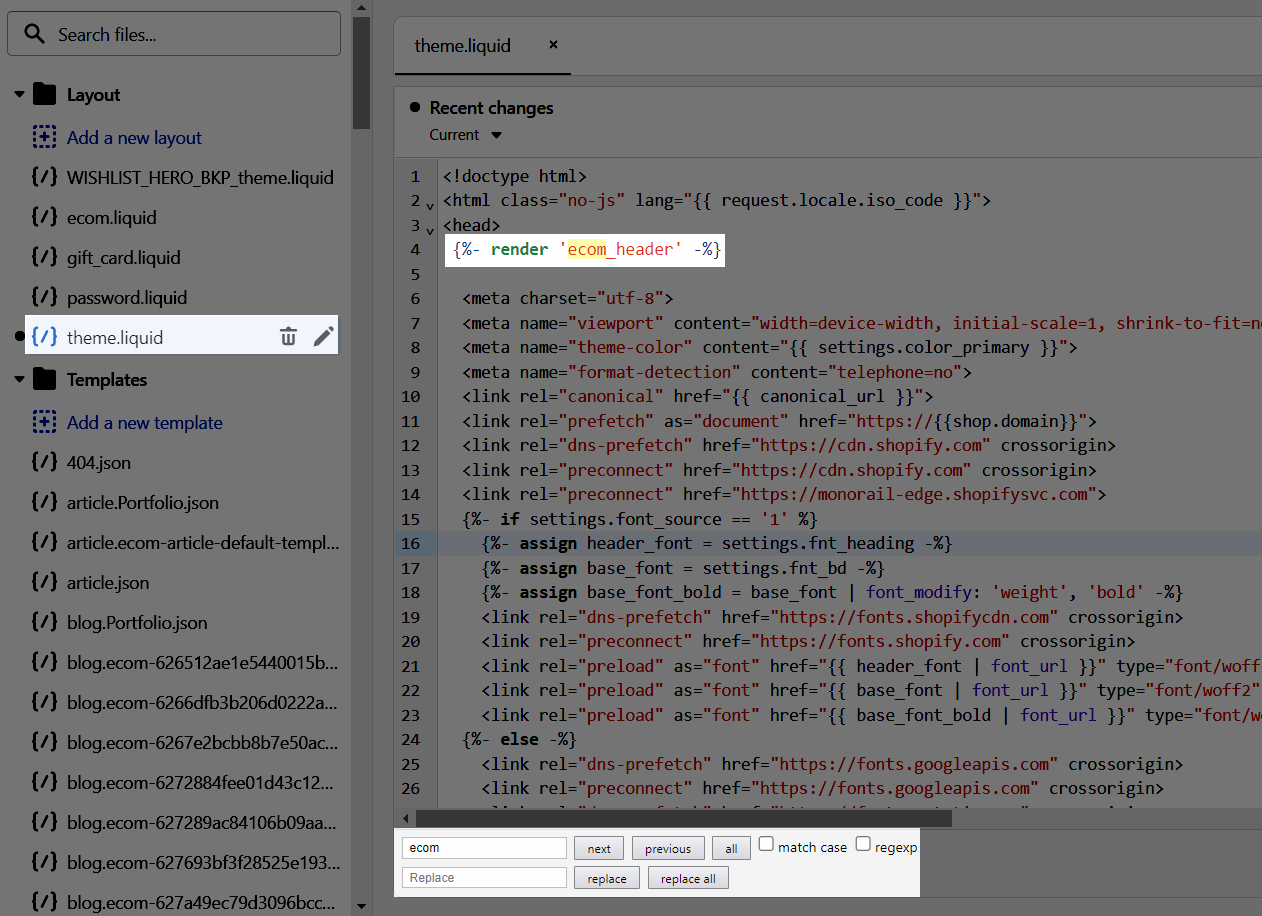Delete theme.liquid using the trash icon
The image size is (1262, 916).
coord(288,337)
